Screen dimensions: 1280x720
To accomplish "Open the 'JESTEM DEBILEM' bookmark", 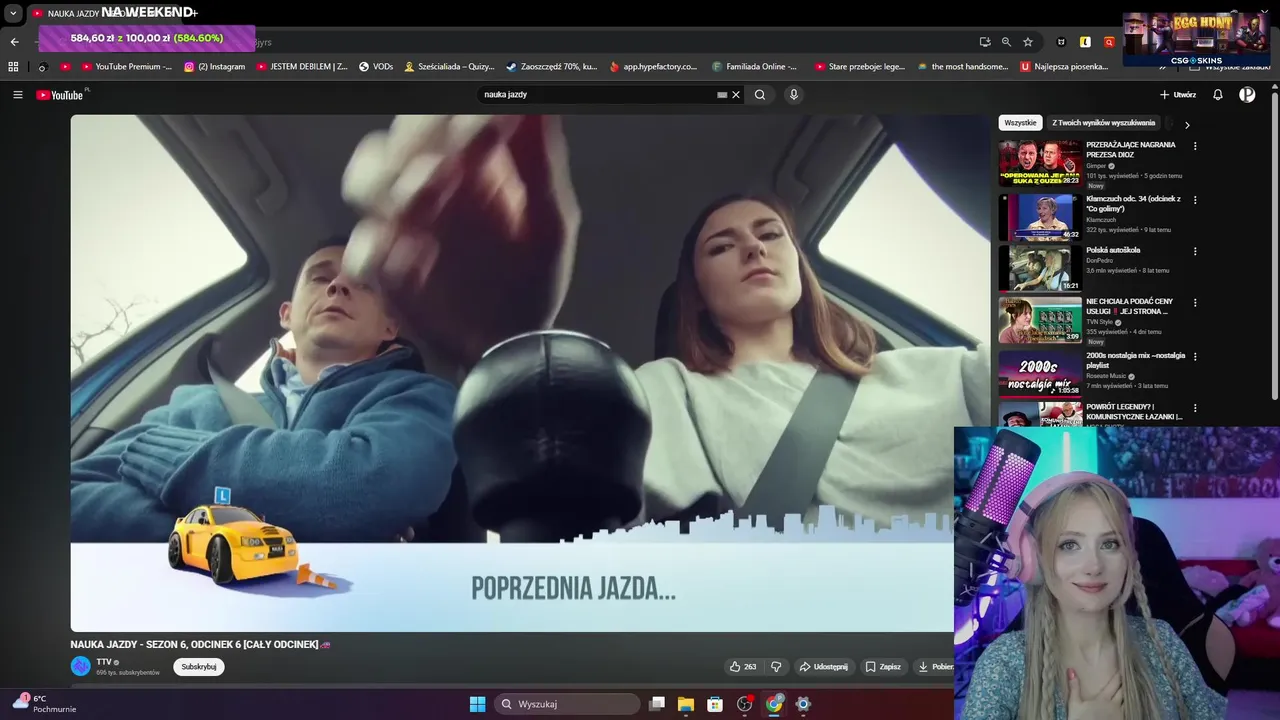I will [302, 67].
